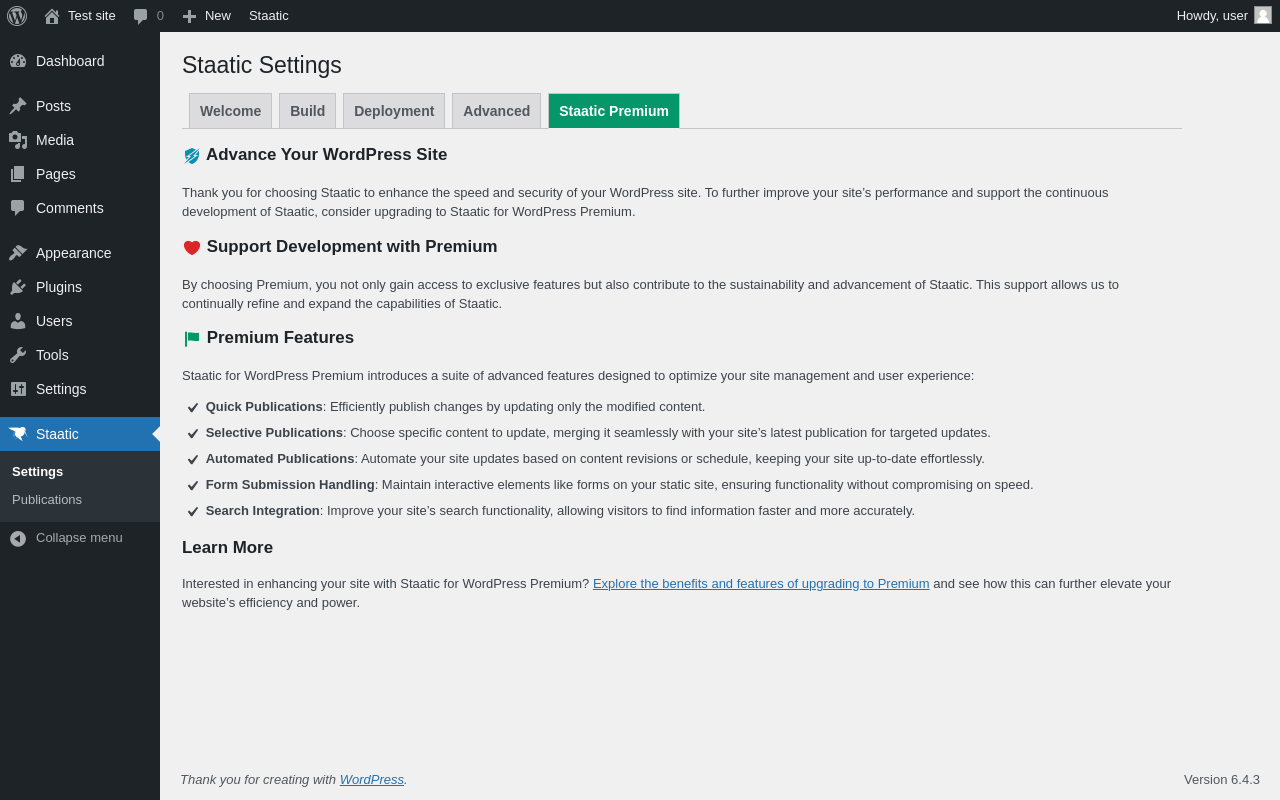Go to Posts in sidebar
The height and width of the screenshot is (800, 1280).
pos(80,106)
